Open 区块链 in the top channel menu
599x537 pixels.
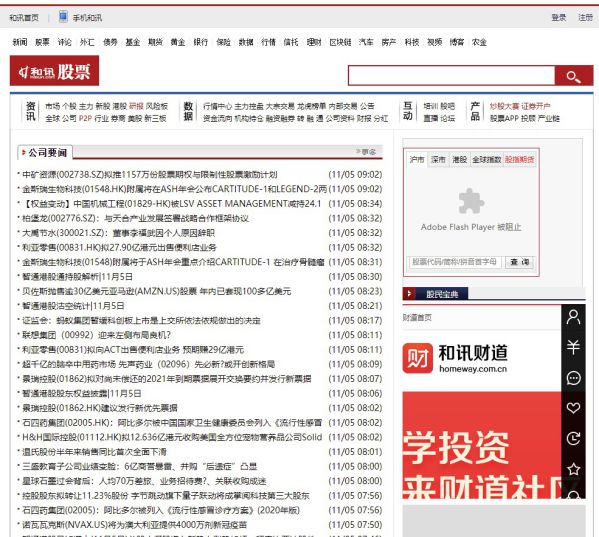[x=340, y=42]
